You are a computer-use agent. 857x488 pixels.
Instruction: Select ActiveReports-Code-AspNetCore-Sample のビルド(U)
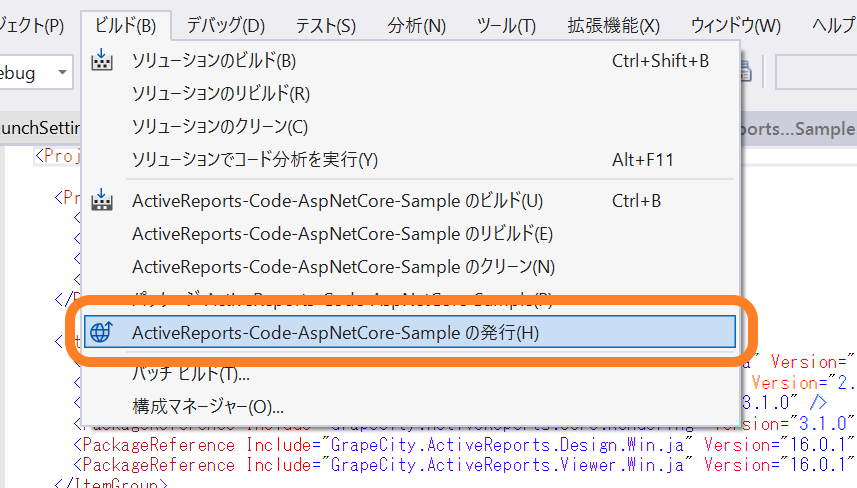pyautogui.click(x=410, y=201)
